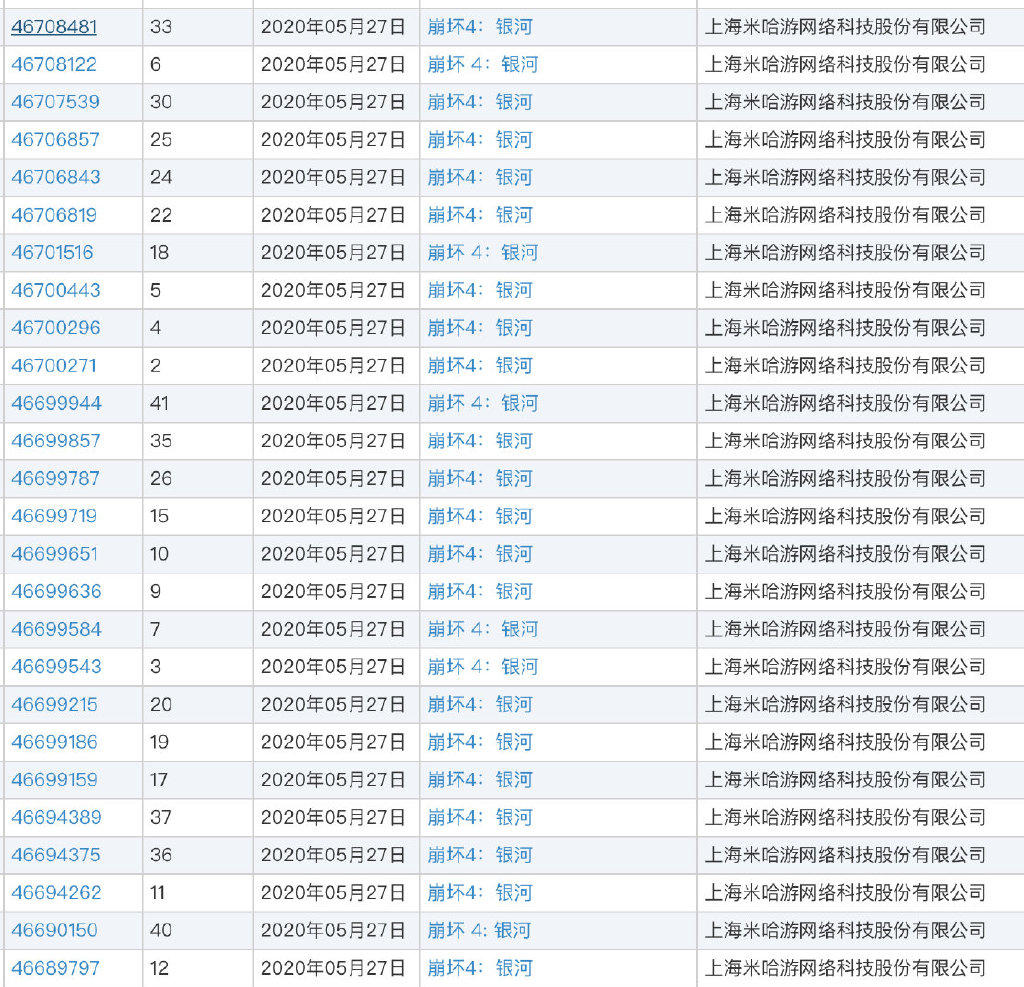Image resolution: width=1024 pixels, height=987 pixels.
Task: Open application number 46699159
Action: (x=54, y=779)
